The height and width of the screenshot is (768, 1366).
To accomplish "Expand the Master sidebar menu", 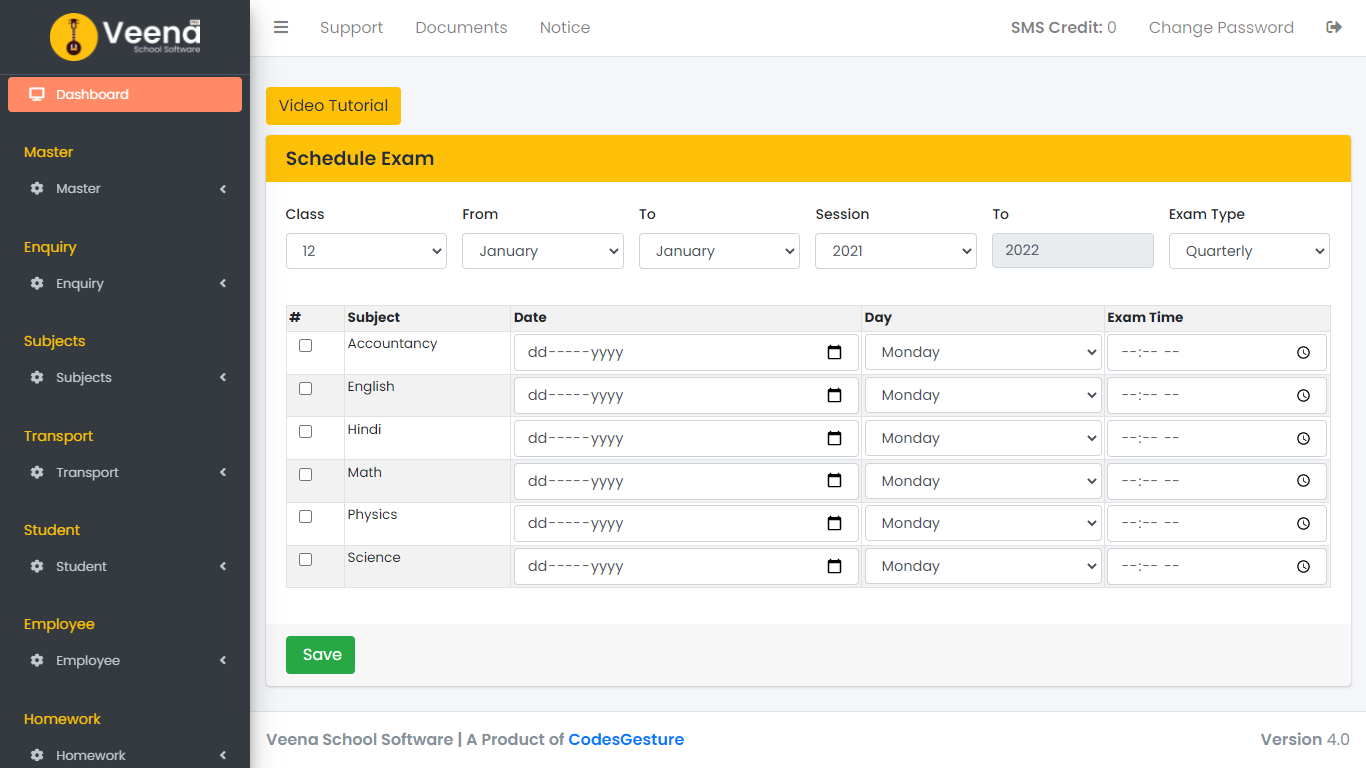I will click(x=125, y=188).
